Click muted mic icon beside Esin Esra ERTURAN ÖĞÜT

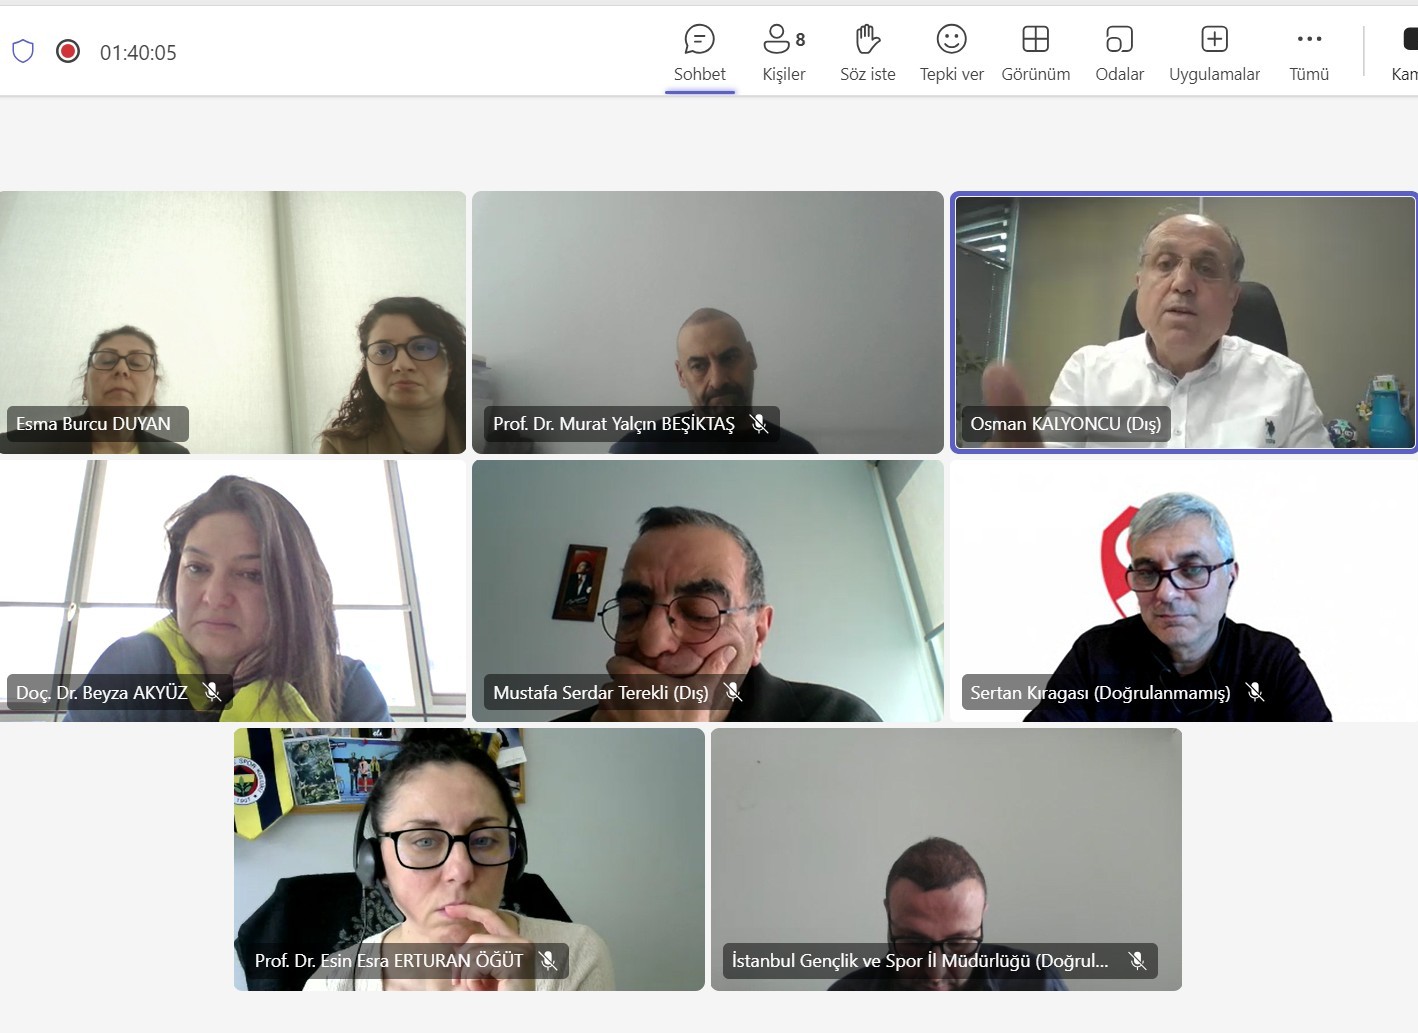coord(548,961)
